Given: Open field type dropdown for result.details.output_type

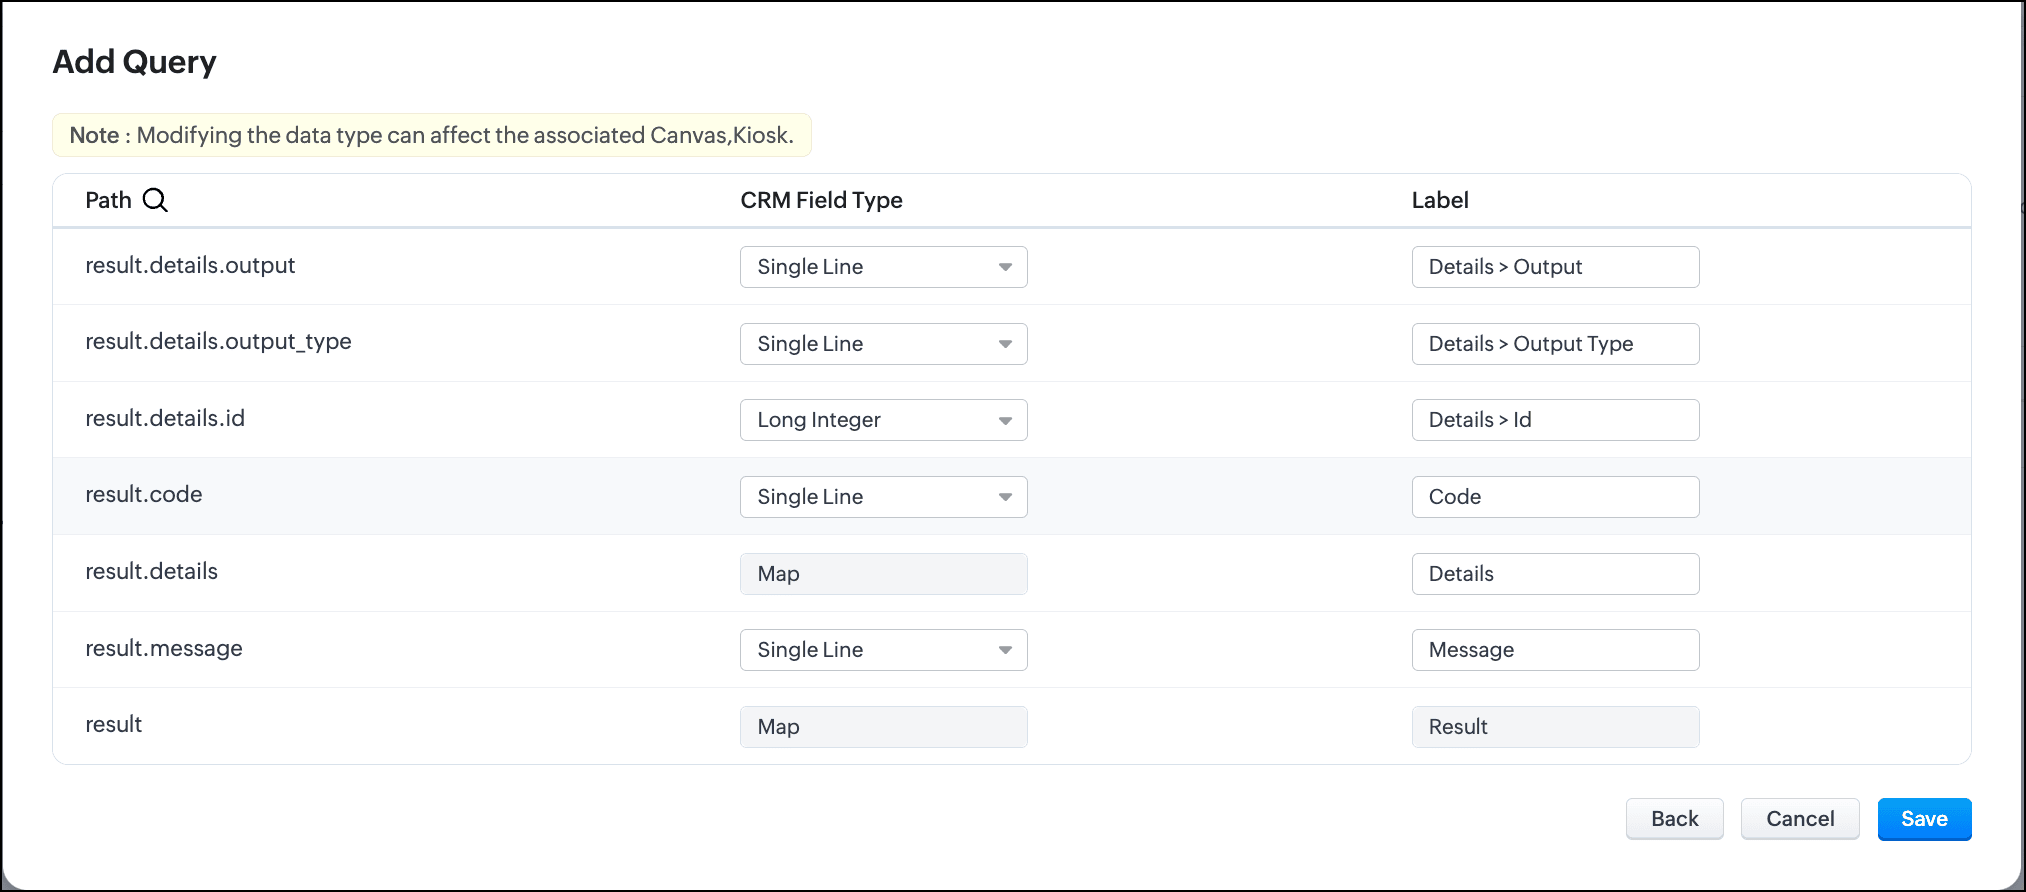Looking at the screenshot, I should 883,344.
